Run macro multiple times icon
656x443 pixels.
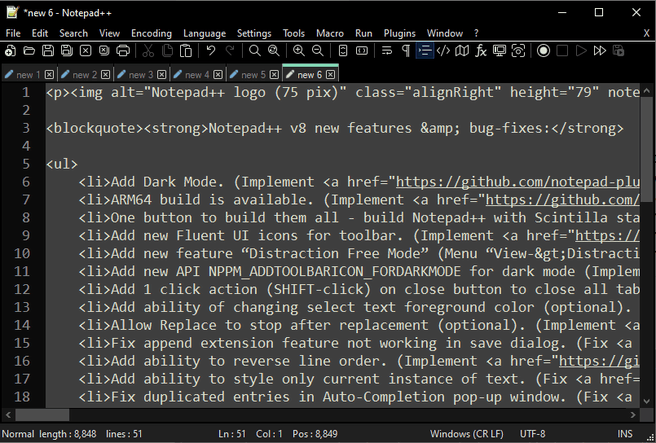600,51
